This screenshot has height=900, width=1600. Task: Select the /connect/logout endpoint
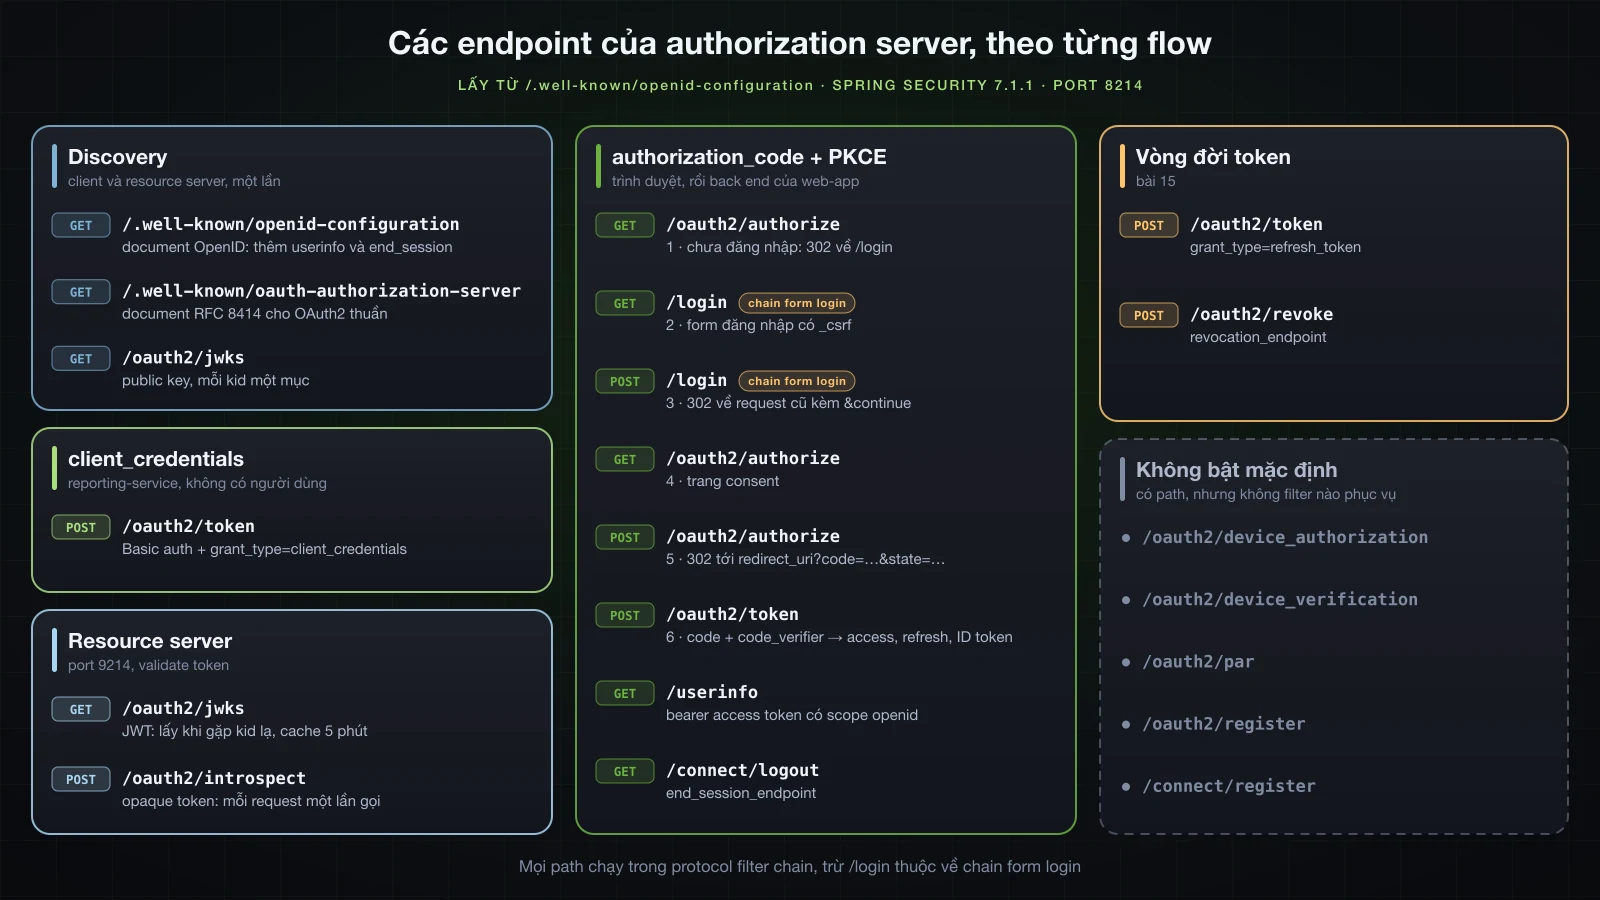click(743, 770)
